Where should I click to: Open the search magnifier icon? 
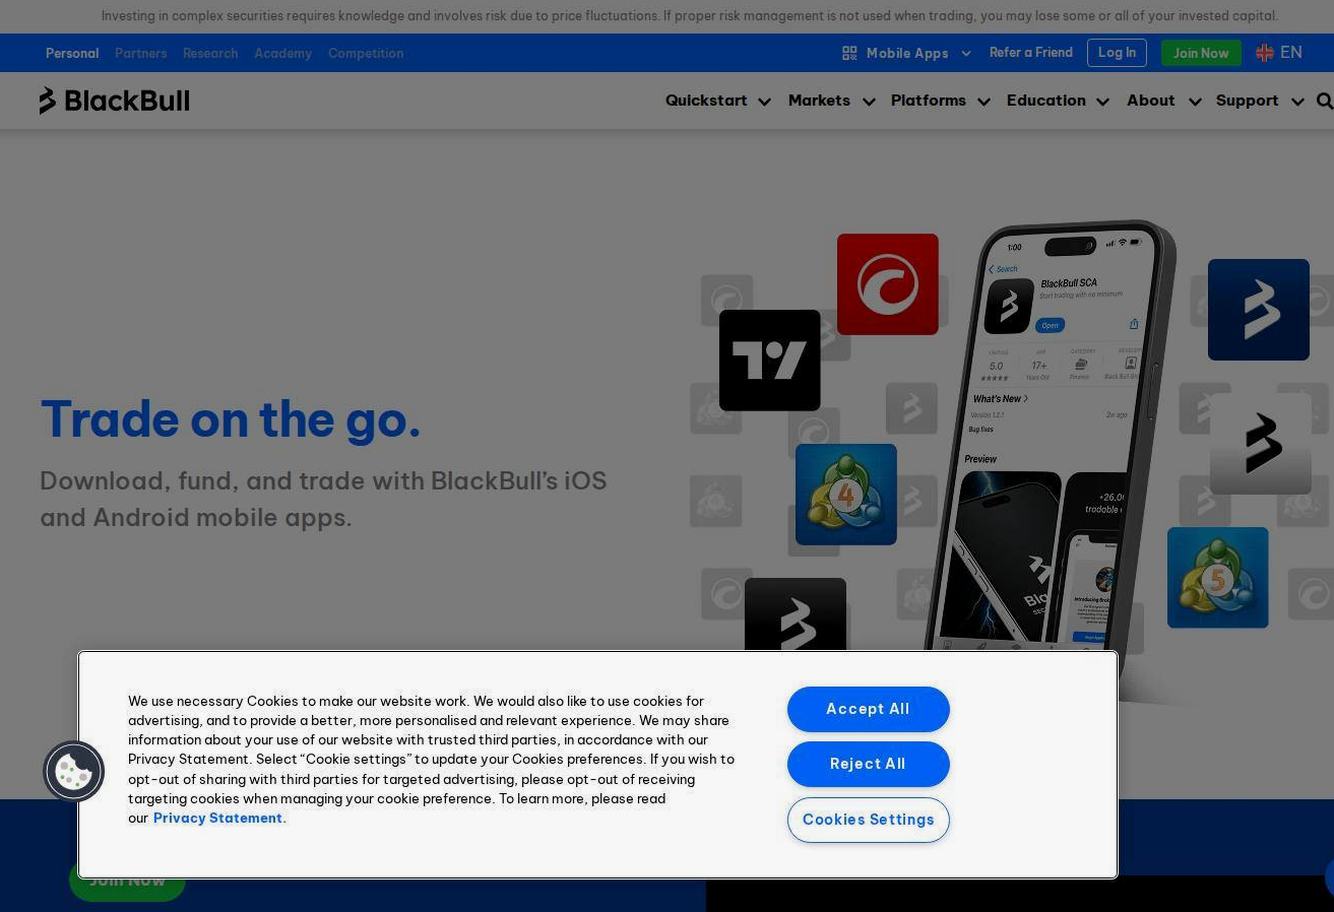click(x=1325, y=101)
